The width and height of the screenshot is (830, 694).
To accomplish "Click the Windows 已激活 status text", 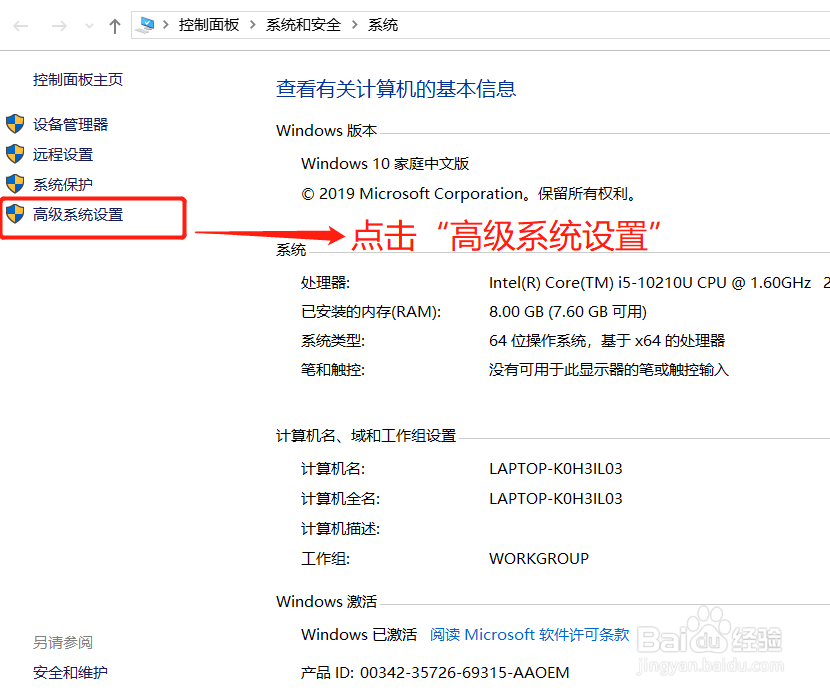I will [x=358, y=634].
